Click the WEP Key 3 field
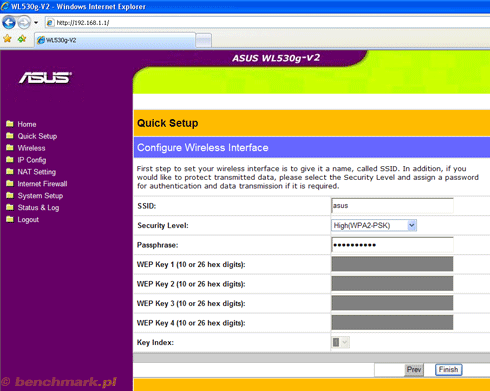The height and width of the screenshot is (391, 490). 392,303
